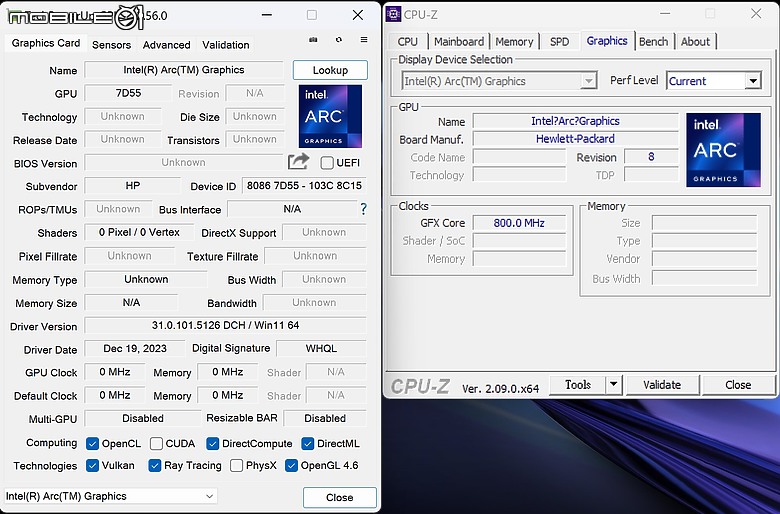This screenshot has width=780, height=514.
Task: Click the version text Ver. 2.09.0.x64
Action: point(500,389)
